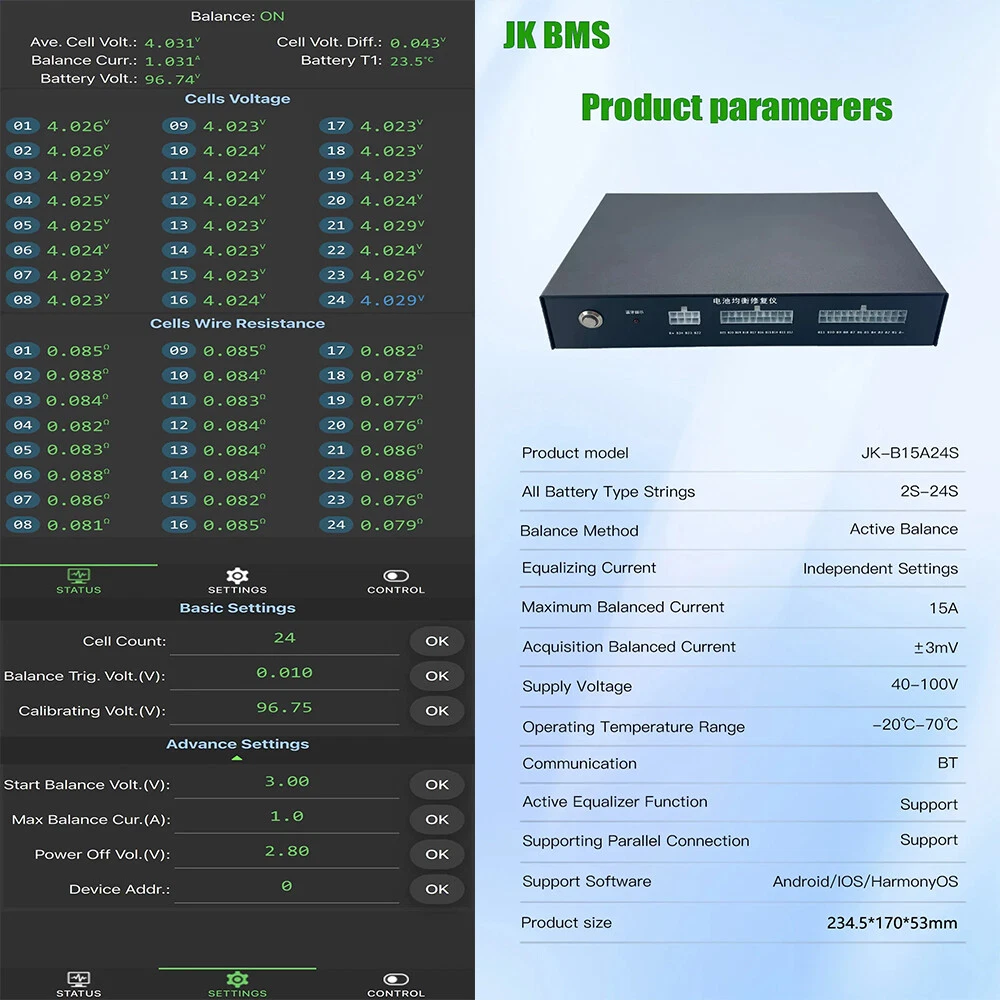Select the cell 09 badge under Cells Wire Resistance
The width and height of the screenshot is (1000, 1000).
click(x=179, y=351)
